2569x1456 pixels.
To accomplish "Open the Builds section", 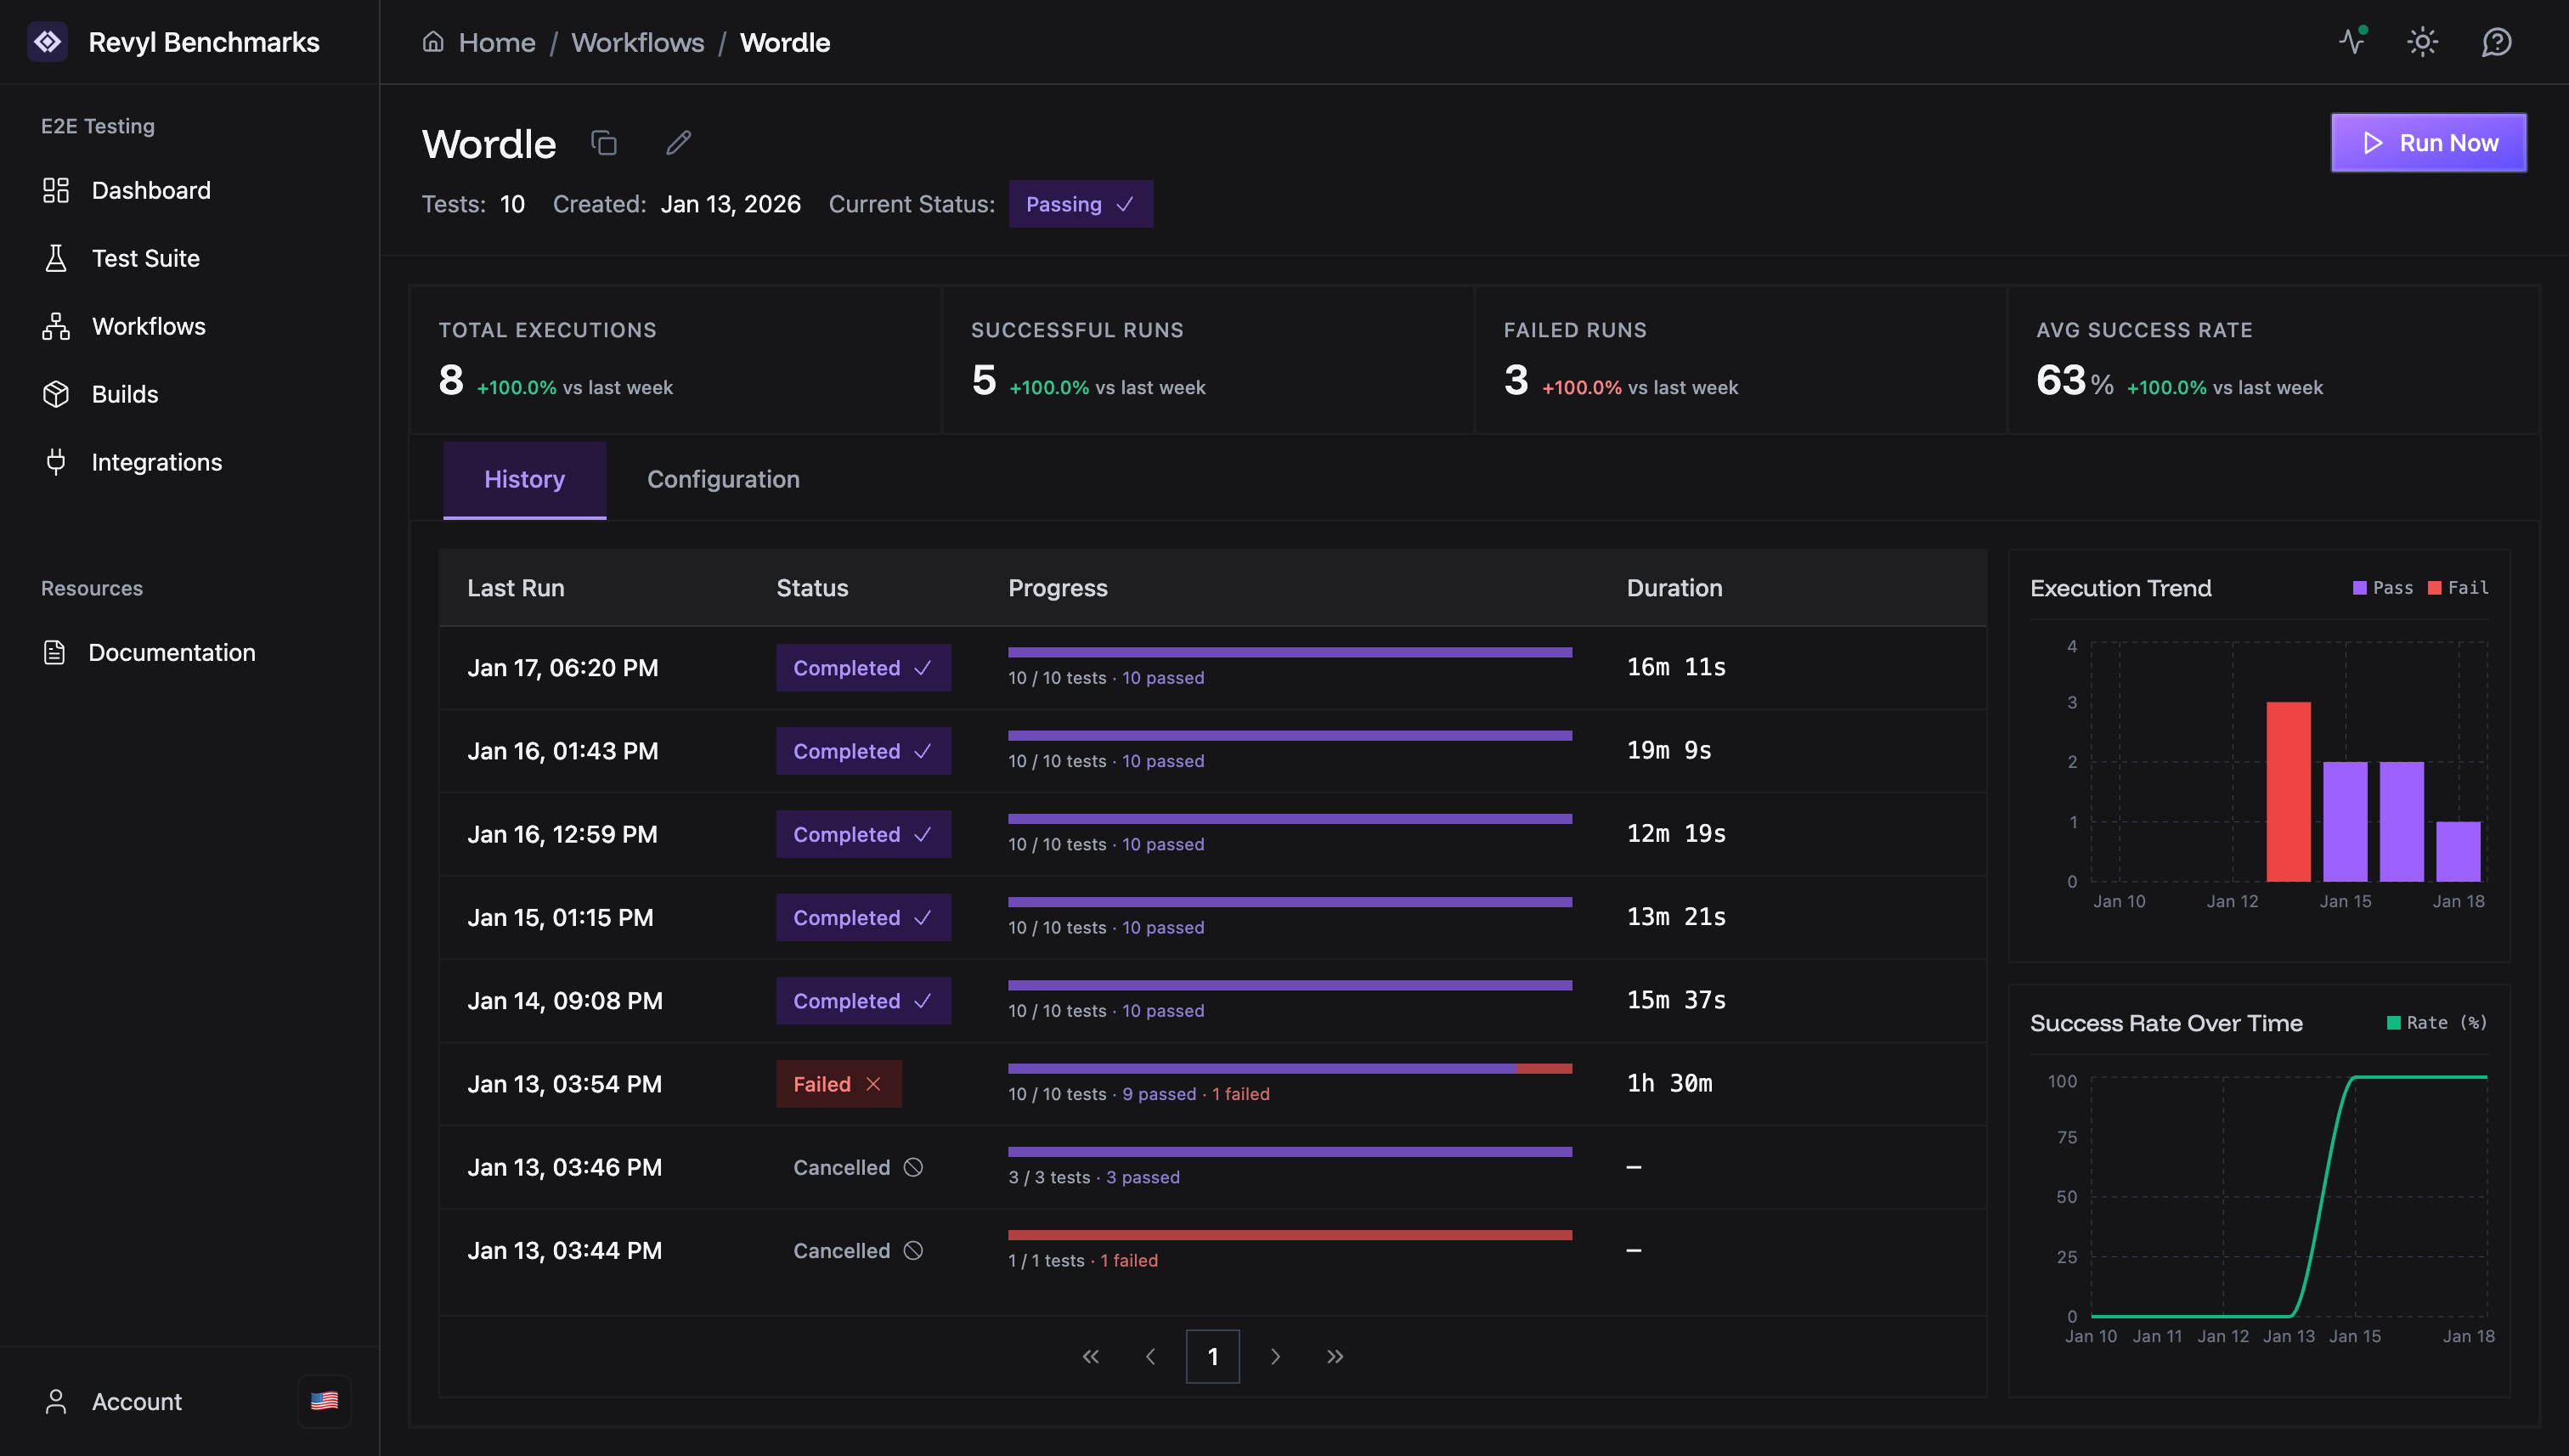I will tap(125, 394).
